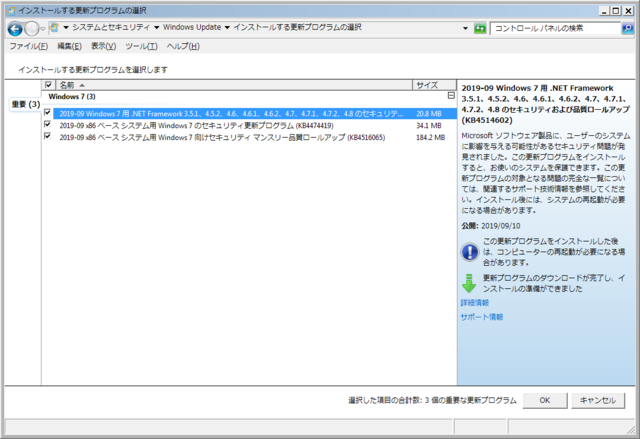Click the 20.8 MB size value
The width and height of the screenshot is (640, 439).
[x=429, y=114]
